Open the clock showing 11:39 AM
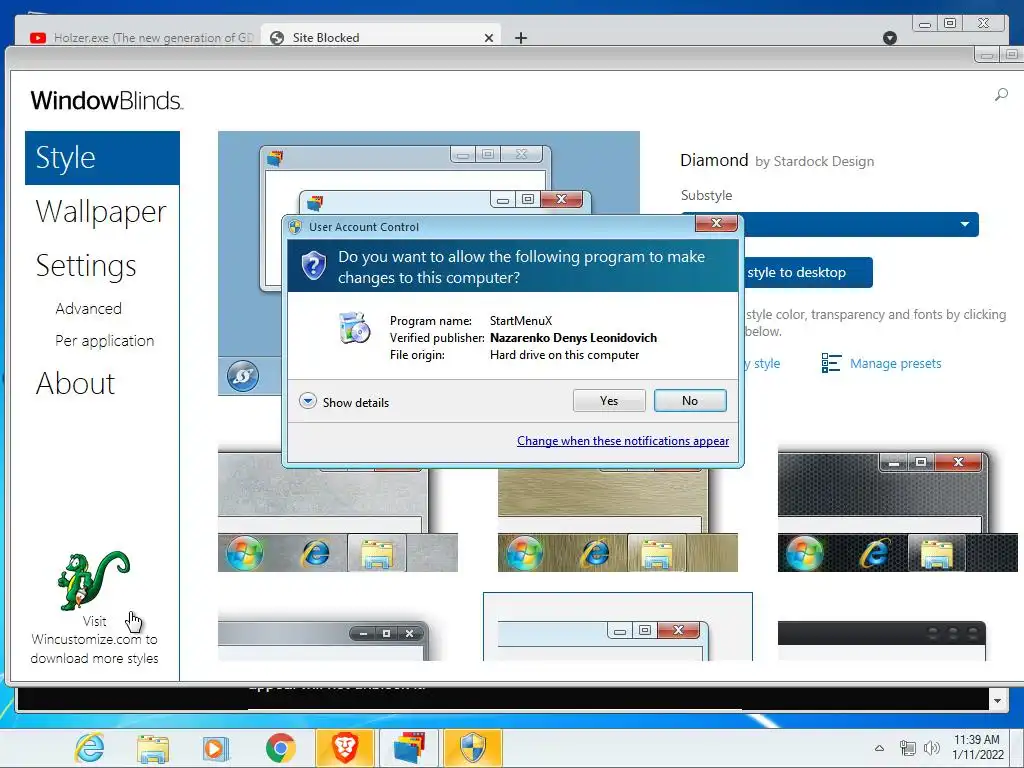 [x=977, y=747]
